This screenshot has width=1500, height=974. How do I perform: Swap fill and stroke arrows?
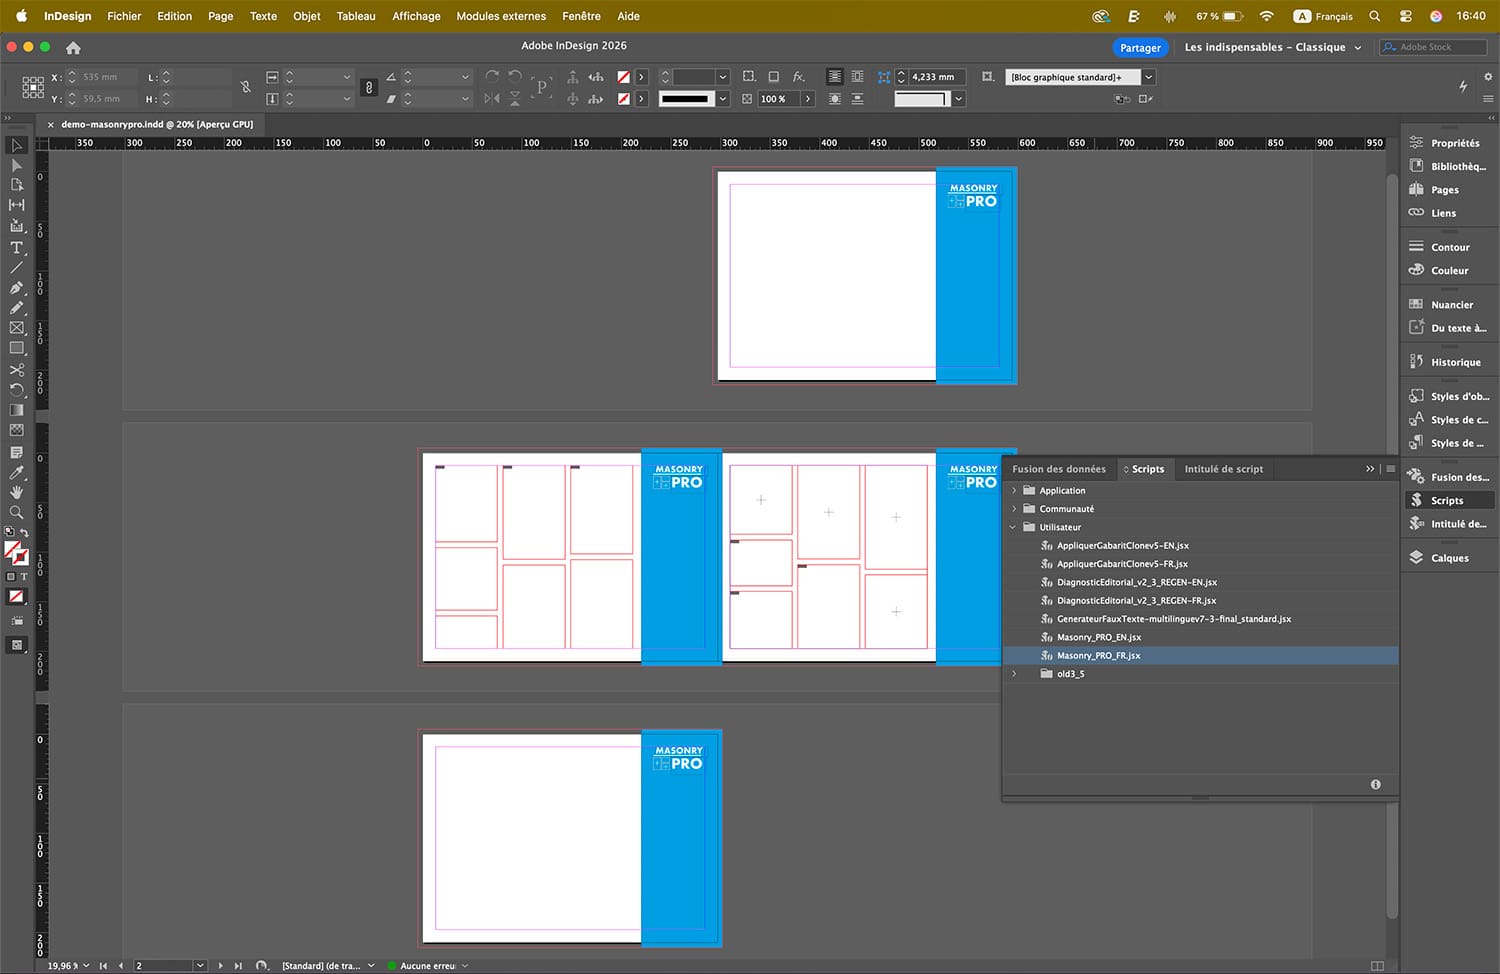(x=24, y=532)
